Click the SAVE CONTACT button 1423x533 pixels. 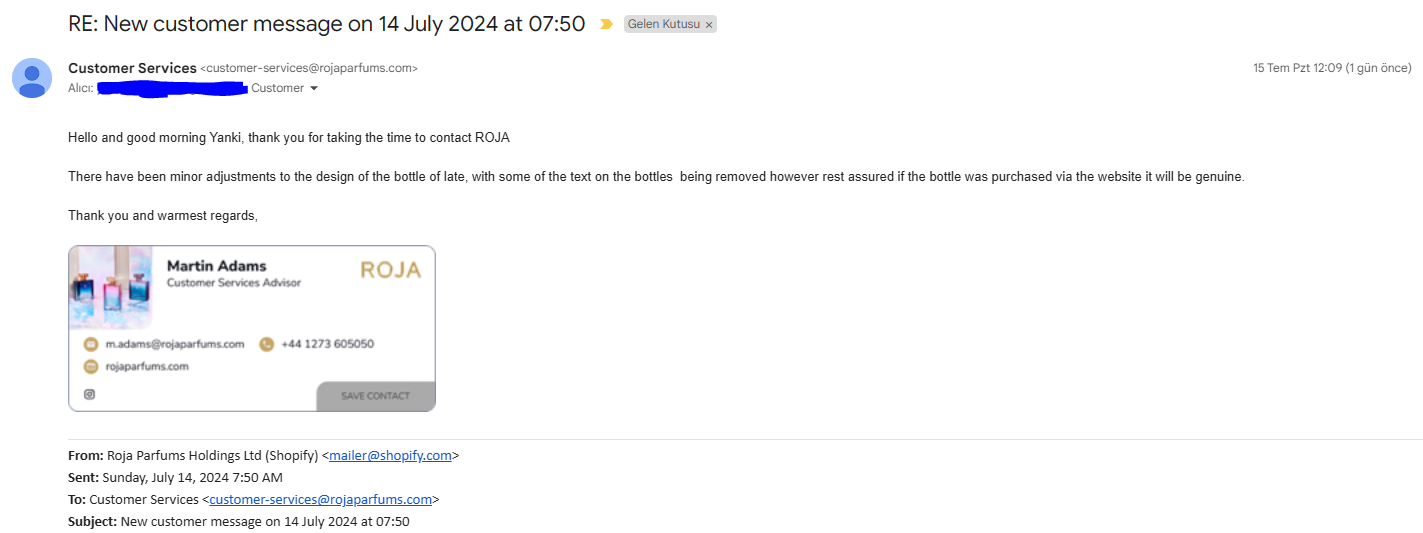pos(376,396)
